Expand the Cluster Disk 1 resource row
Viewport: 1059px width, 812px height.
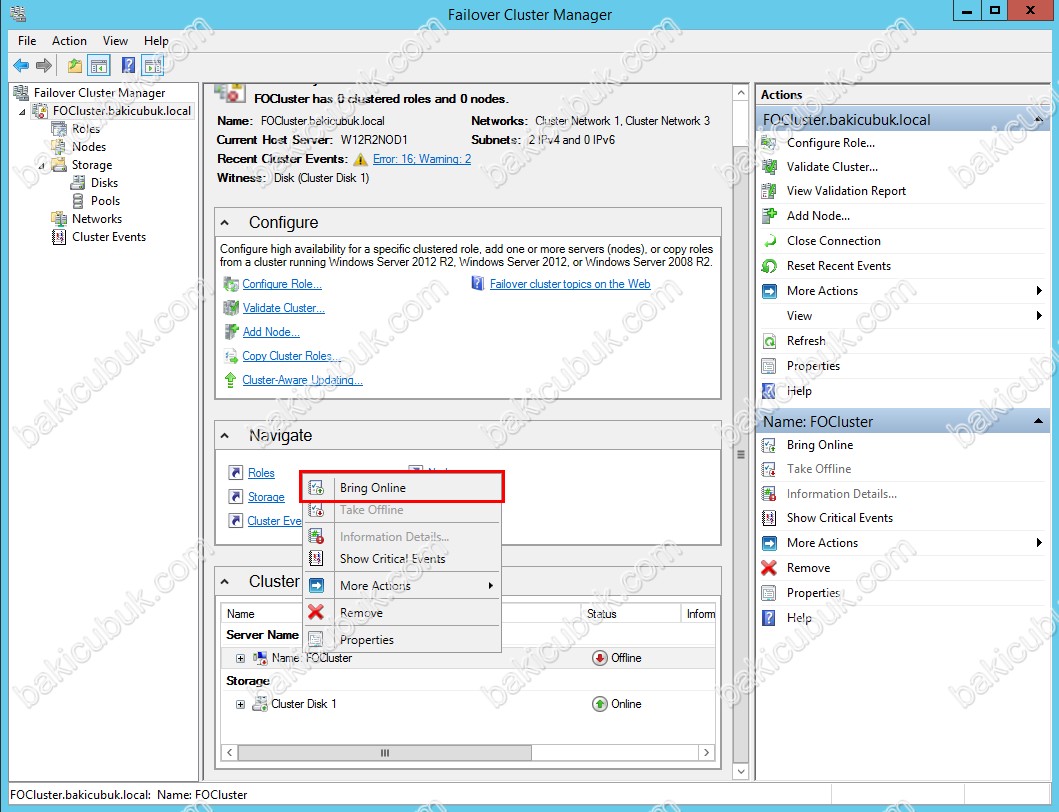(240, 704)
